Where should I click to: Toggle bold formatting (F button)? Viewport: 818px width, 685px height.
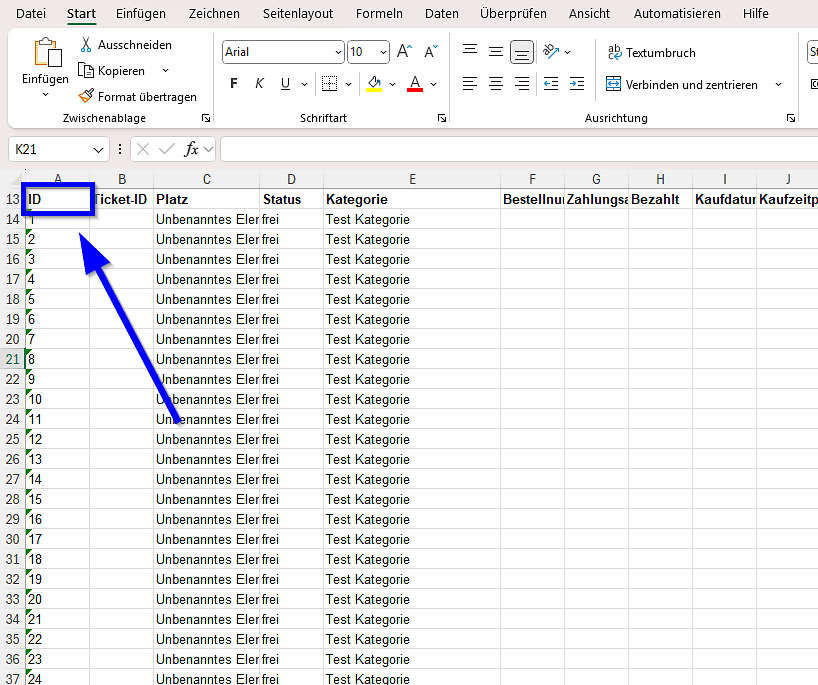(x=234, y=84)
